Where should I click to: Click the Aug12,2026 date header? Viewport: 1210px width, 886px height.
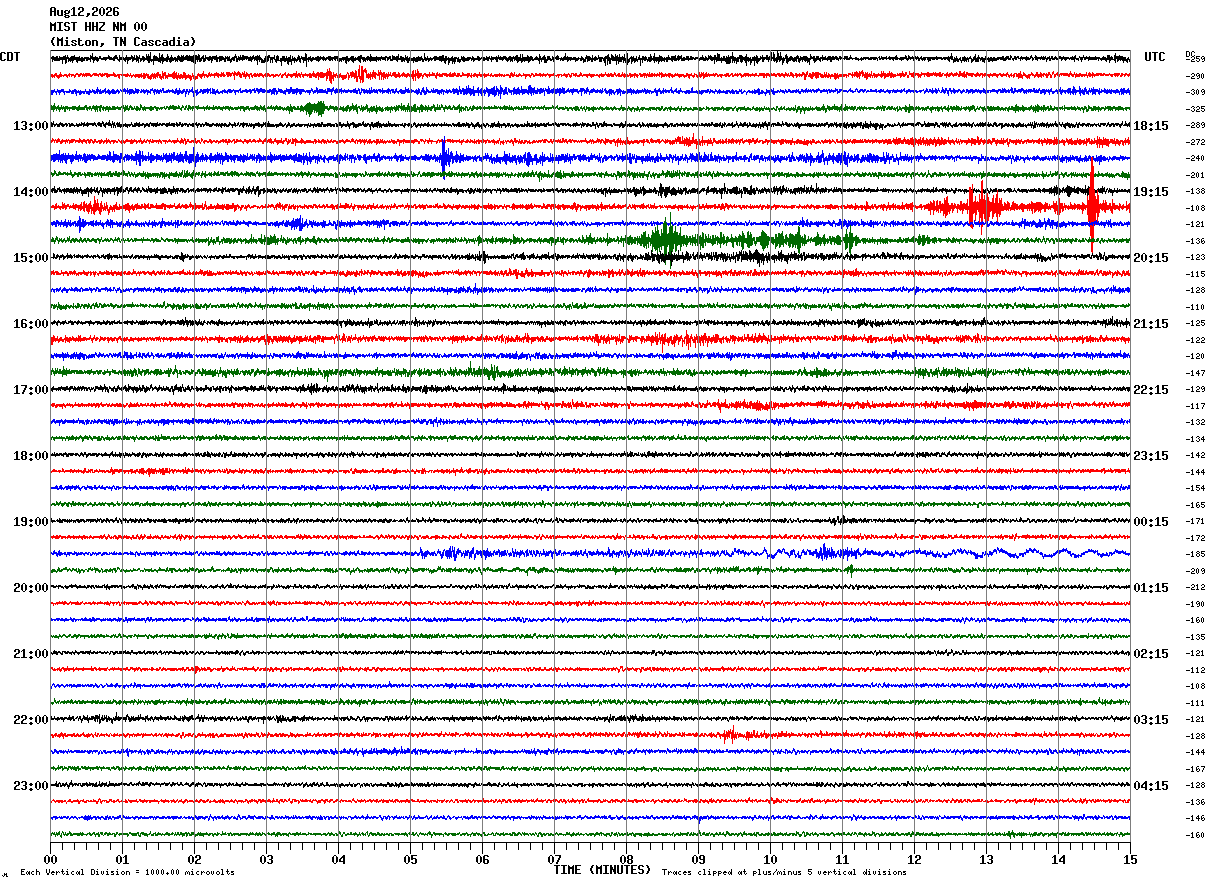tap(84, 12)
